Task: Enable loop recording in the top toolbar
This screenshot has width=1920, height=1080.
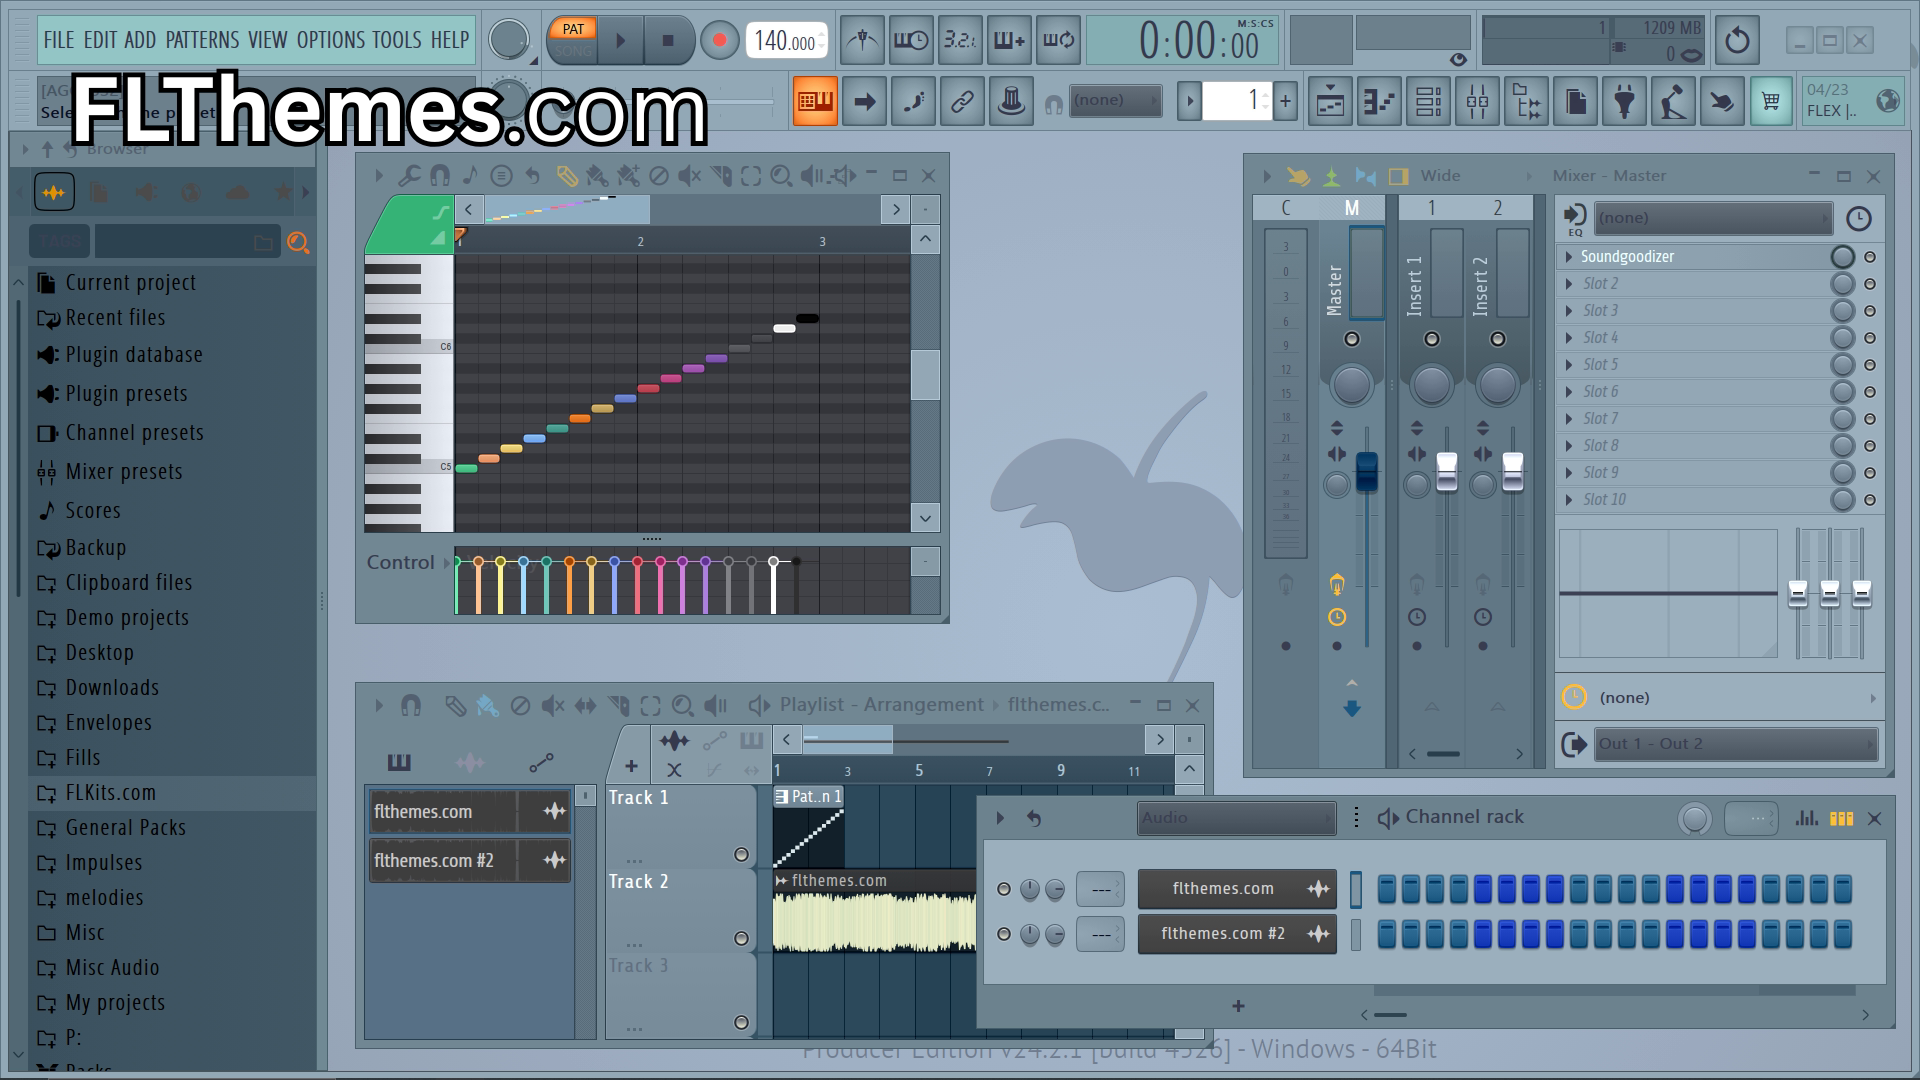Action: point(1058,40)
